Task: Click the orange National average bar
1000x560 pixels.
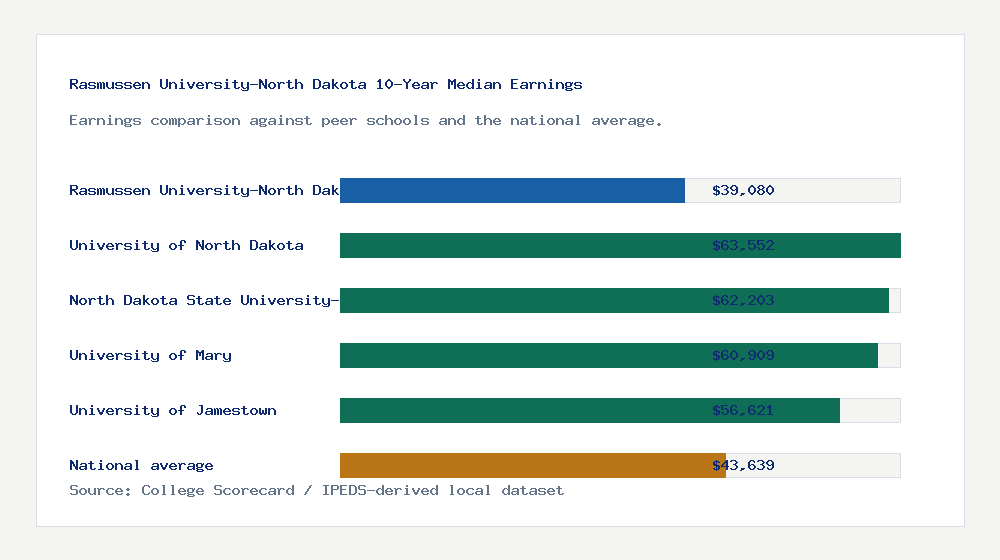Action: 533,466
